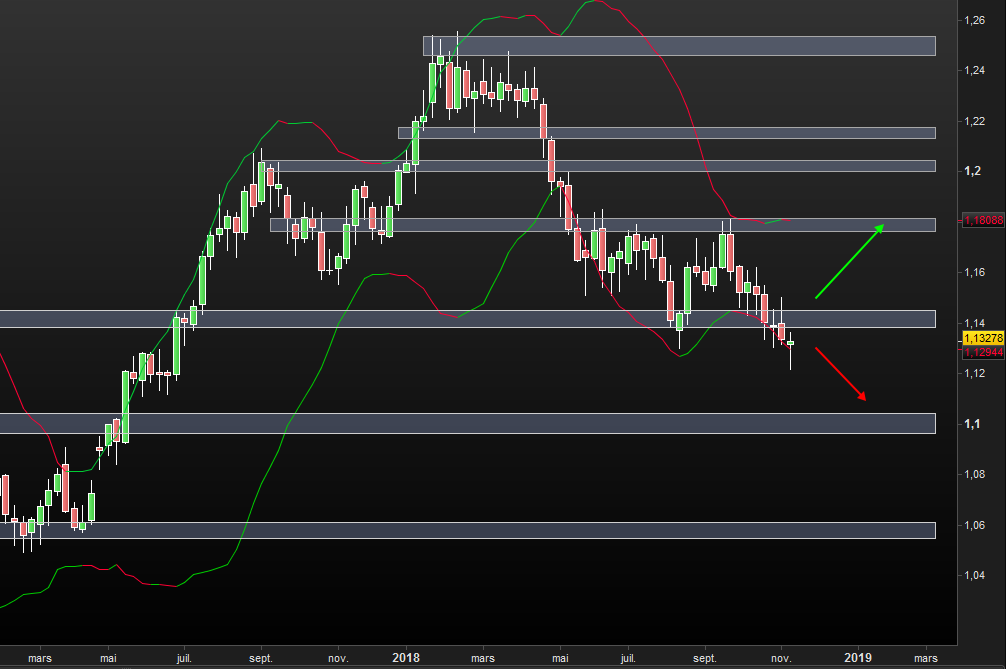Click the 1,26 price axis label
The width and height of the screenshot is (1006, 669).
[x=975, y=21]
